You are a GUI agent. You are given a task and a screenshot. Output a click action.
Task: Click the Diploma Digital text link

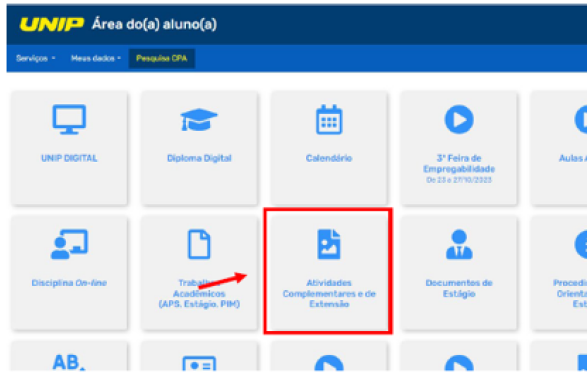click(x=199, y=158)
